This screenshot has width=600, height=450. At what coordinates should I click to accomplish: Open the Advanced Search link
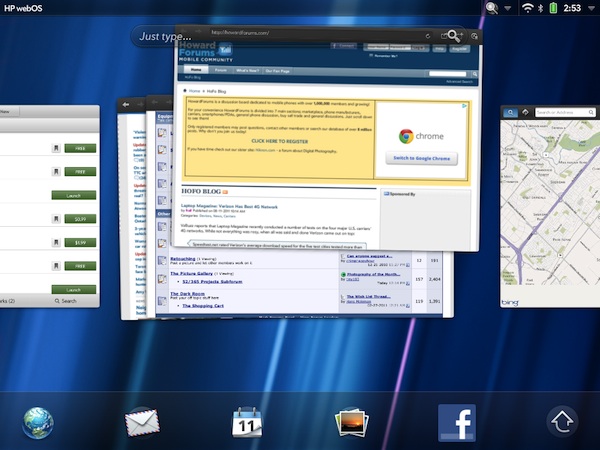point(459,82)
